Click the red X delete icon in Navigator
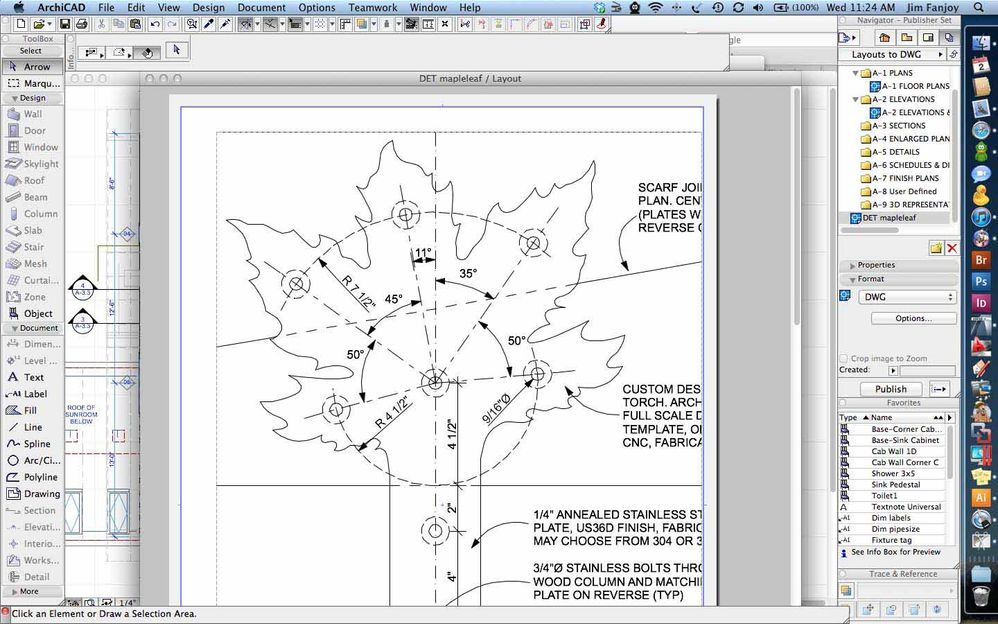 coord(952,248)
